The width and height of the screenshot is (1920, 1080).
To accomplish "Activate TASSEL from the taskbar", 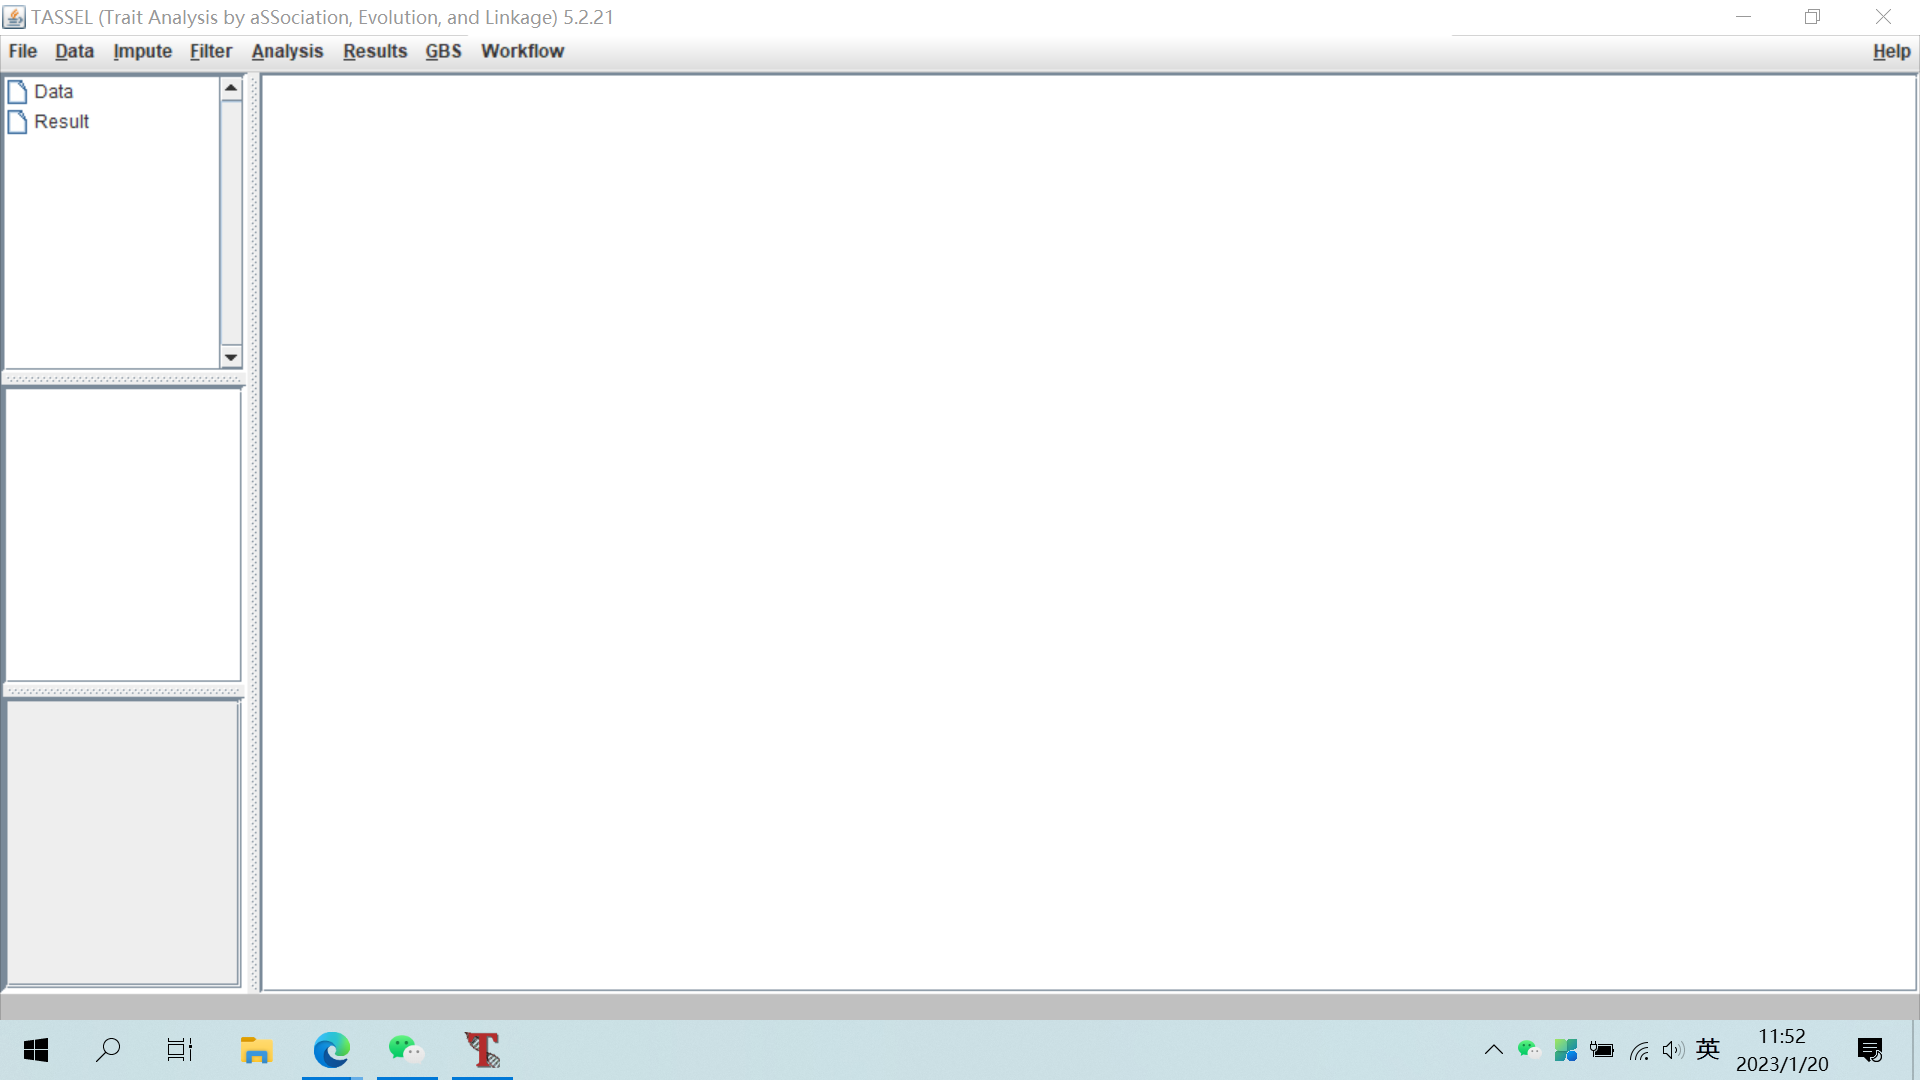I will 482,1049.
